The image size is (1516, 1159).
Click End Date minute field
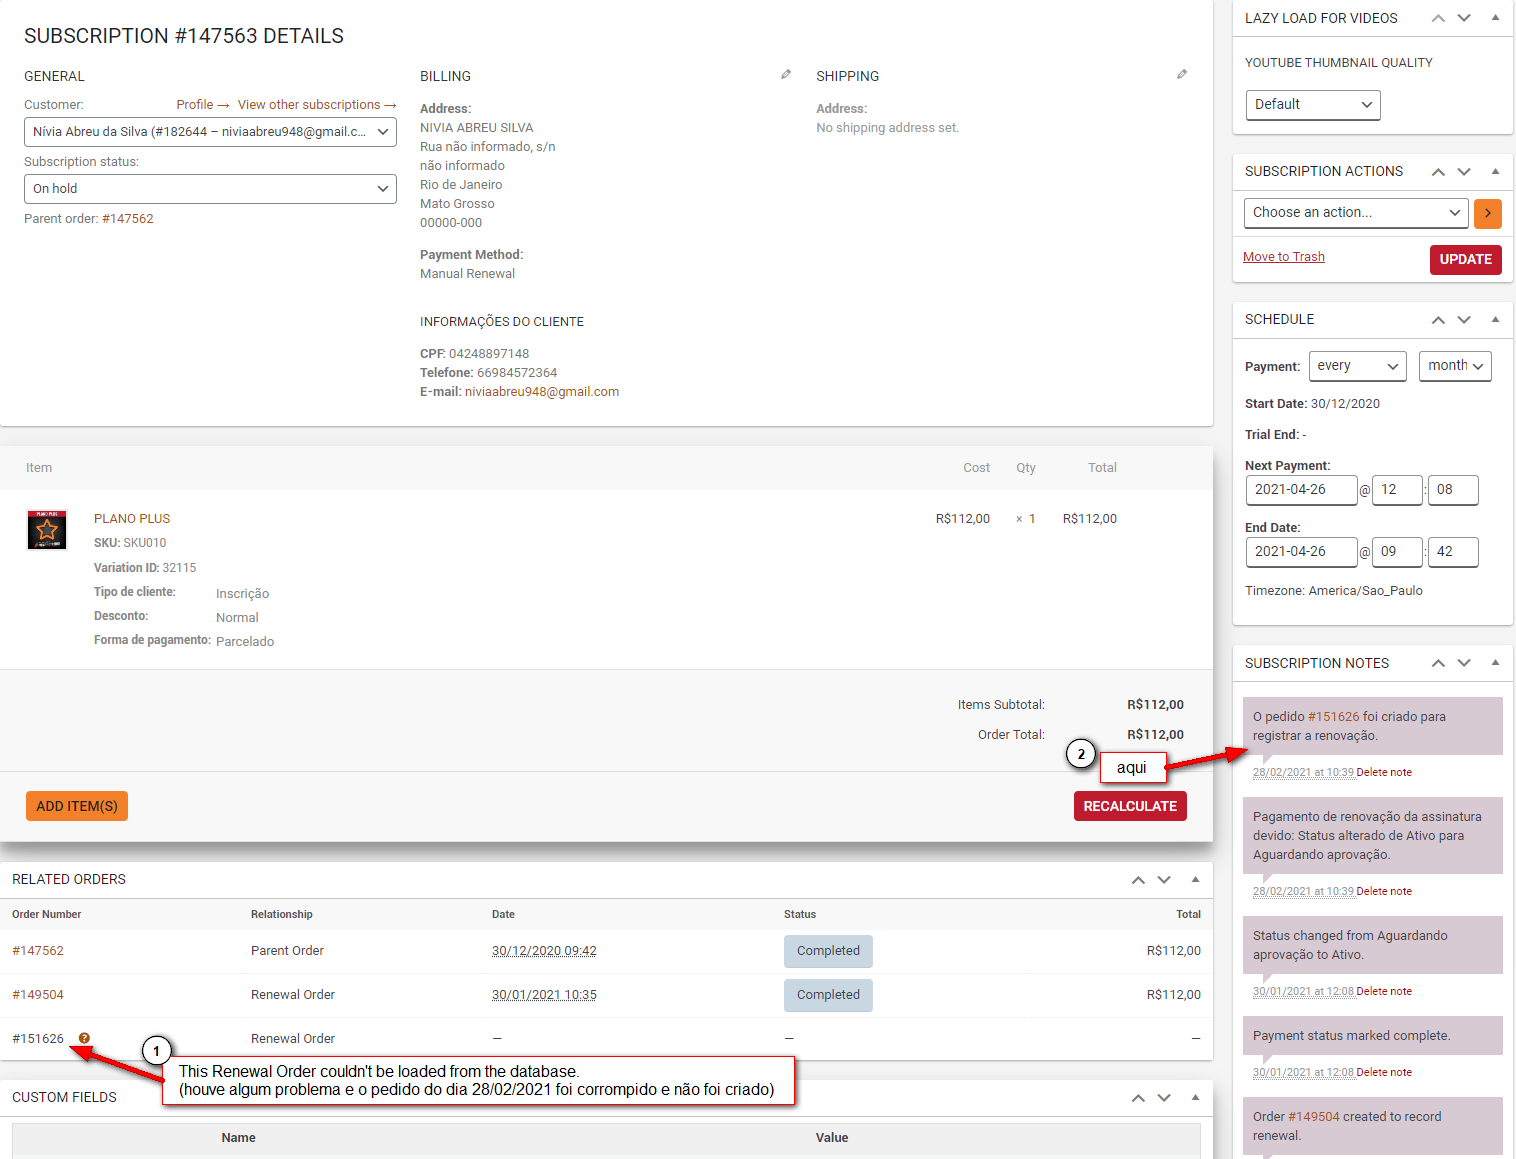pos(1453,552)
